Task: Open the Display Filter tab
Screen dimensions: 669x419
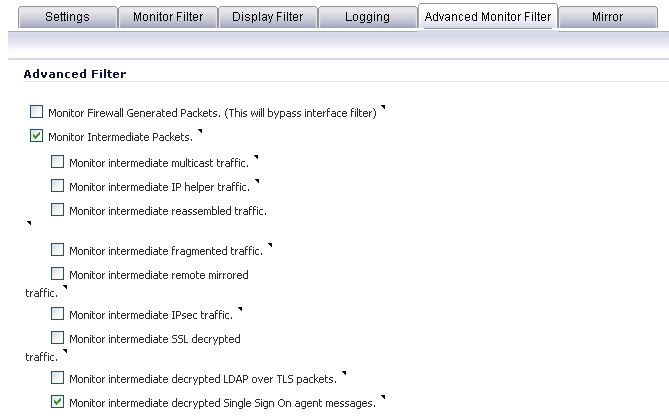Action: 268,17
